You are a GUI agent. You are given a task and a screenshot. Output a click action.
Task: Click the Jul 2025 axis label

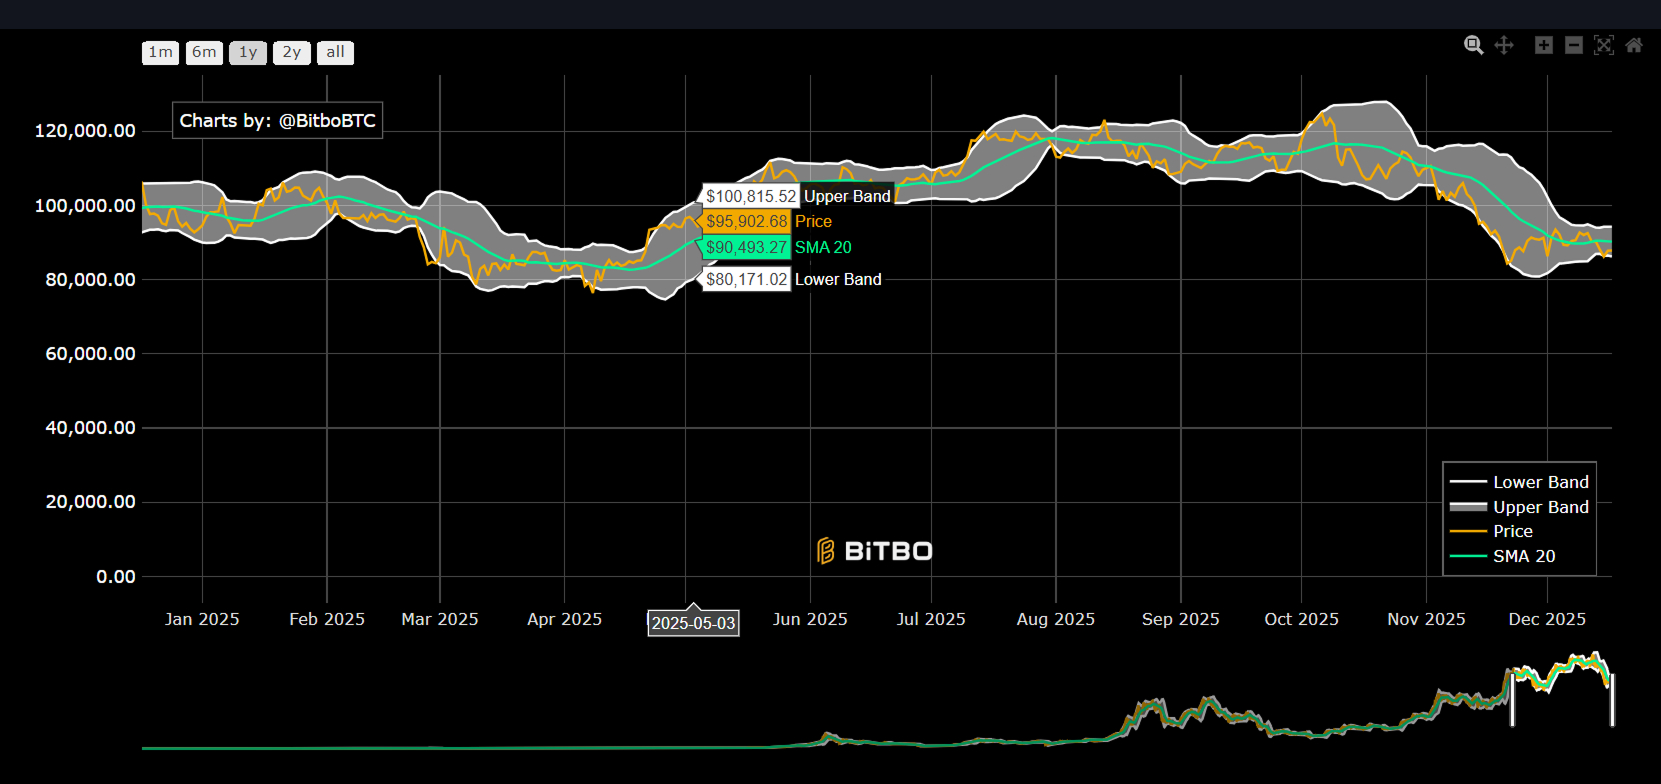pyautogui.click(x=931, y=619)
